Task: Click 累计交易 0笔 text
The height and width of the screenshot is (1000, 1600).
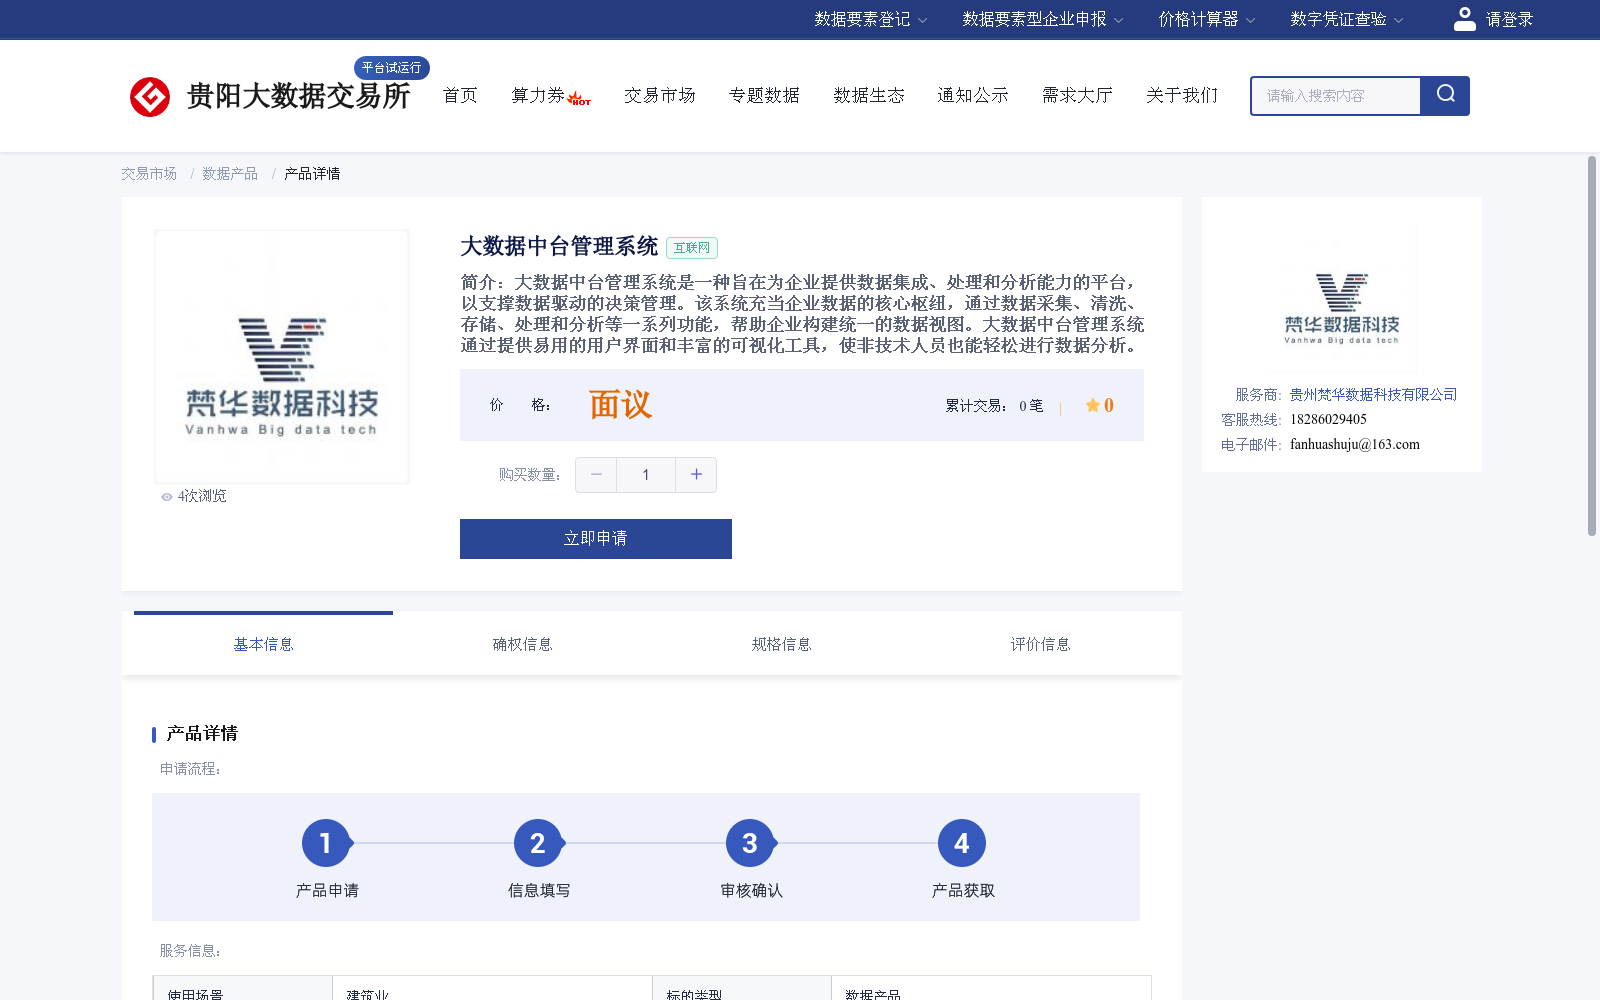Action: pos(994,406)
